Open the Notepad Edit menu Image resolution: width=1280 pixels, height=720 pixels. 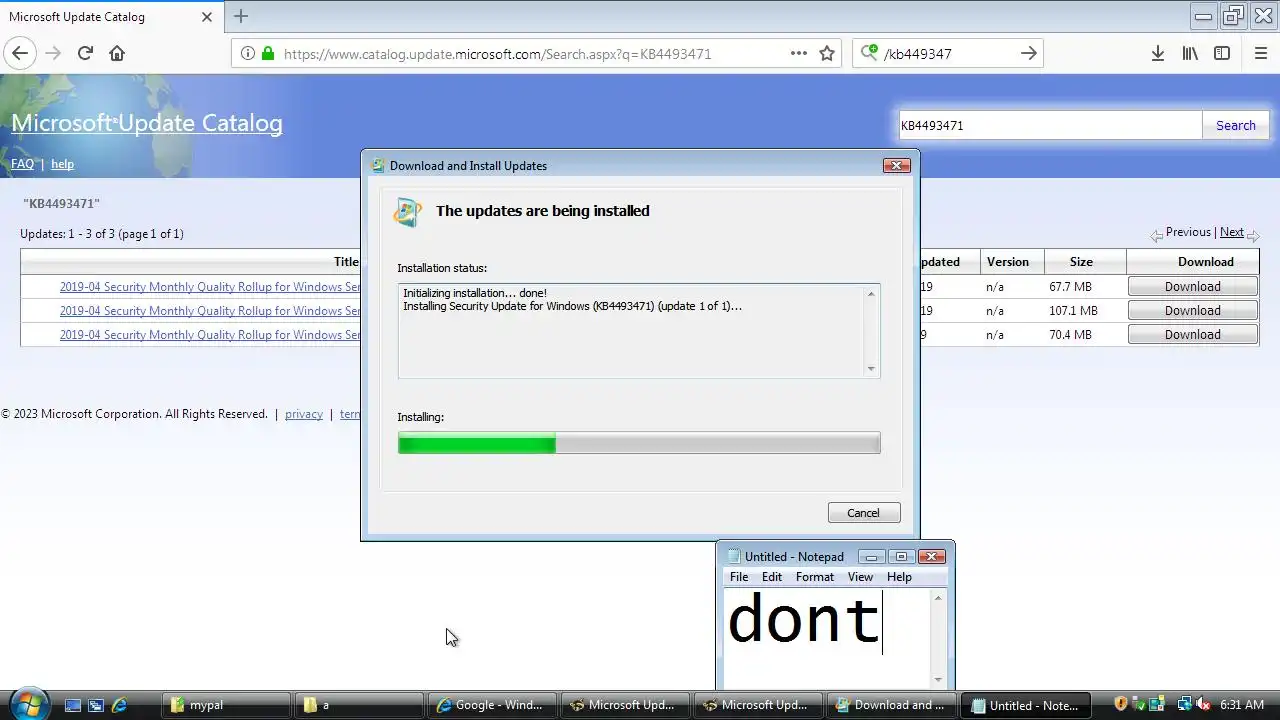772,577
